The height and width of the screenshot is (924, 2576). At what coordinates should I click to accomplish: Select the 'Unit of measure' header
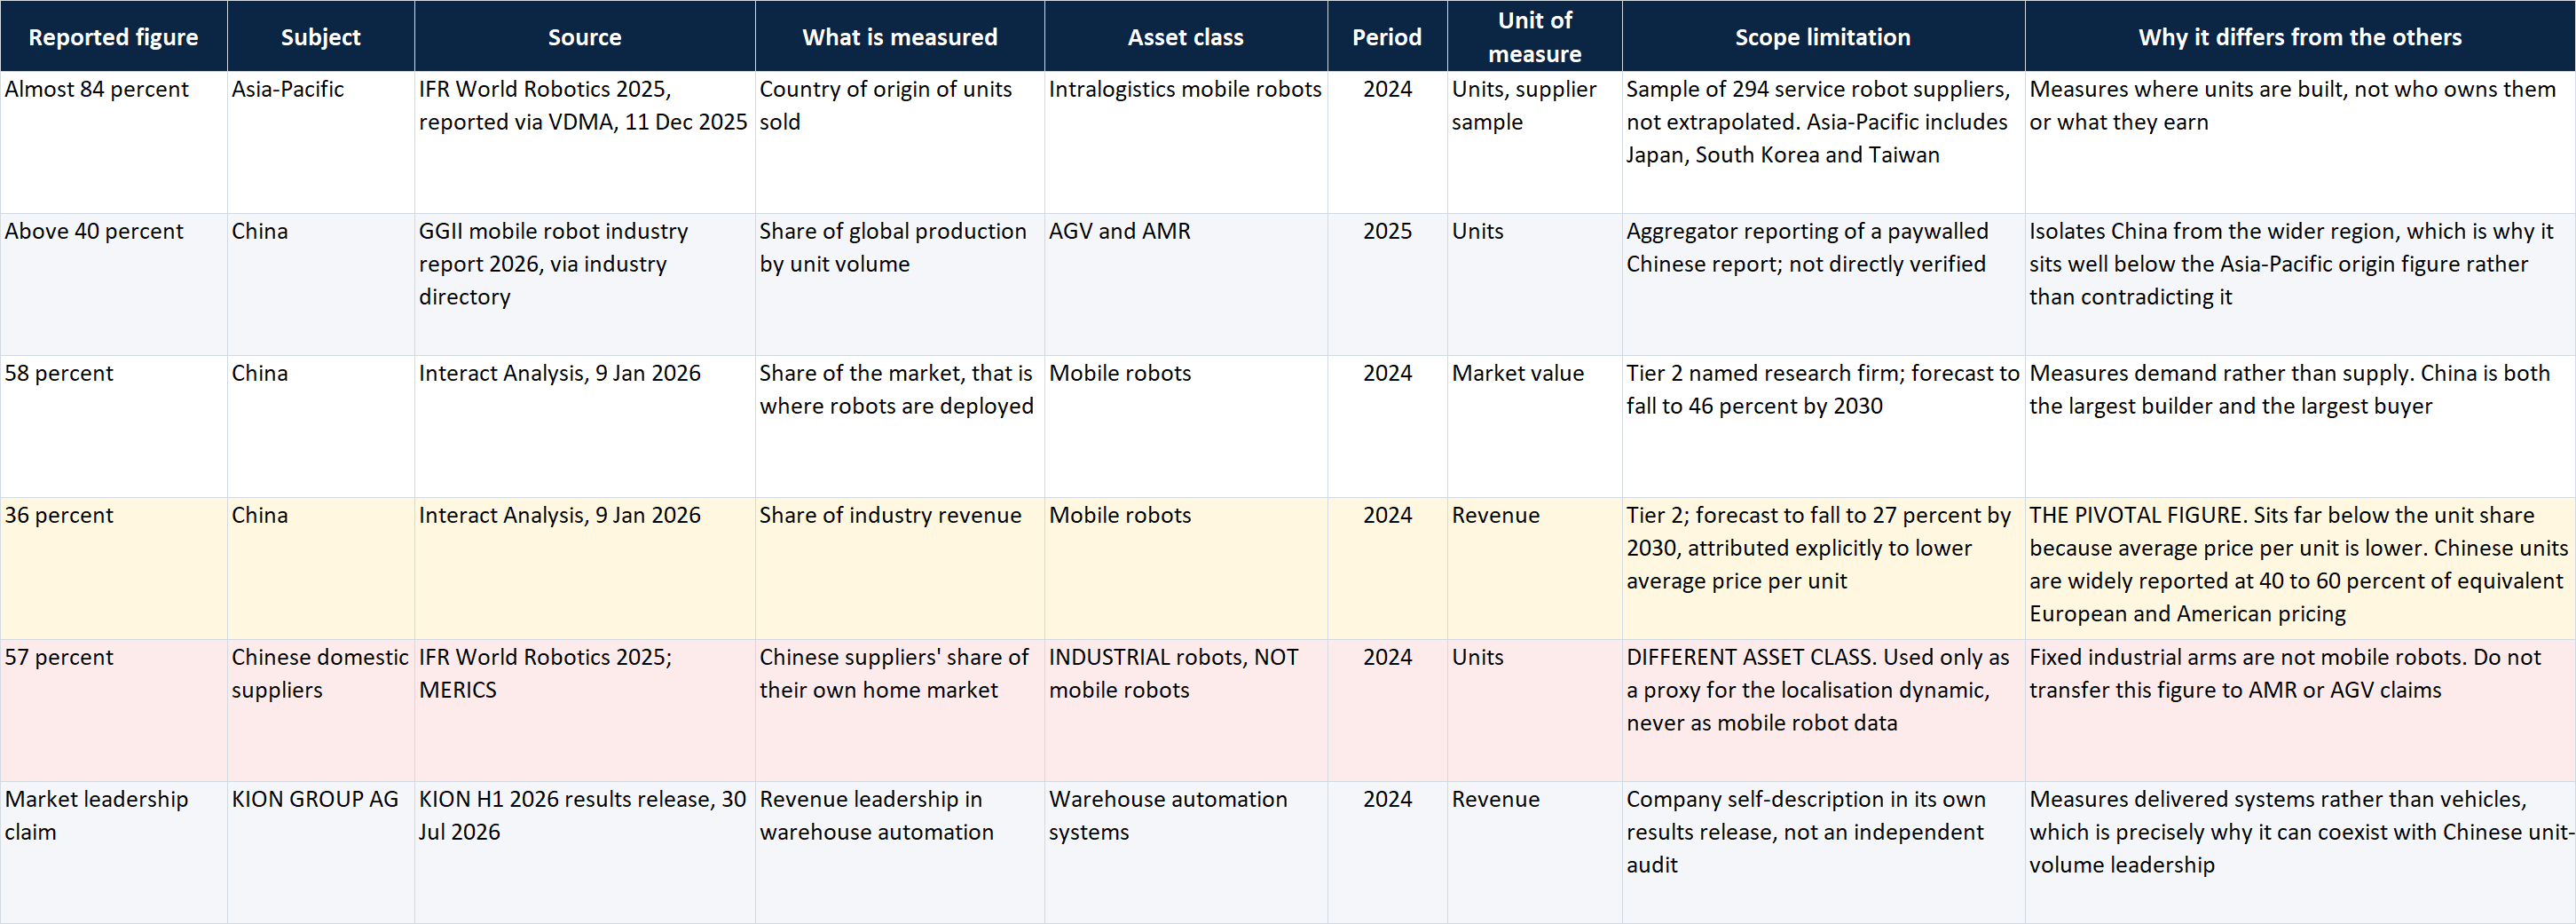tap(1535, 36)
